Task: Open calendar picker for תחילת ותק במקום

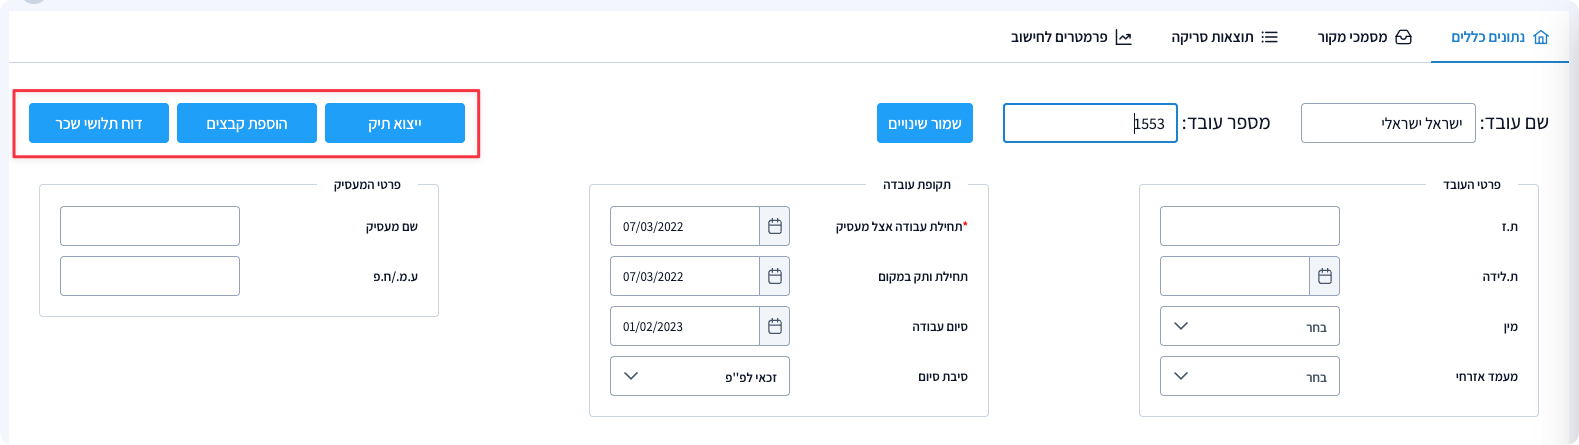Action: (x=774, y=277)
